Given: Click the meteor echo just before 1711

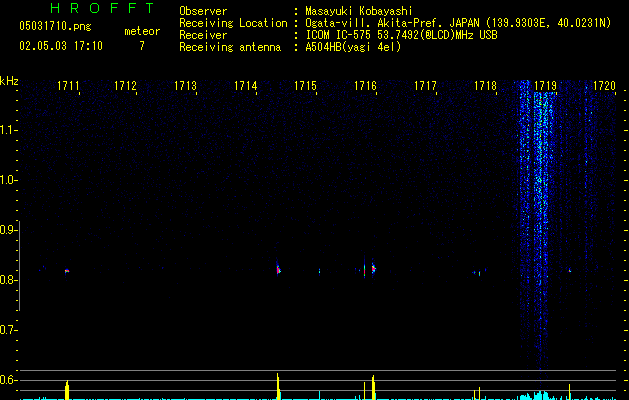Looking at the screenshot, I should [x=67, y=271].
